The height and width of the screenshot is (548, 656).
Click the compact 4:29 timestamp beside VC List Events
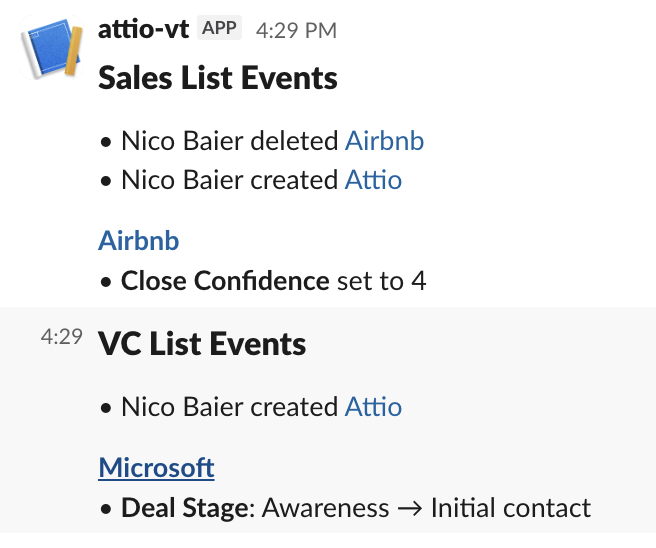(61, 337)
